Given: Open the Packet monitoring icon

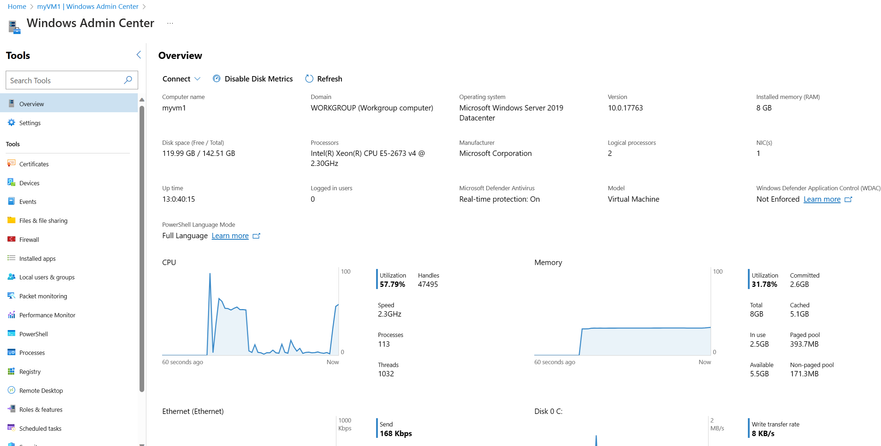Looking at the screenshot, I should point(11,296).
